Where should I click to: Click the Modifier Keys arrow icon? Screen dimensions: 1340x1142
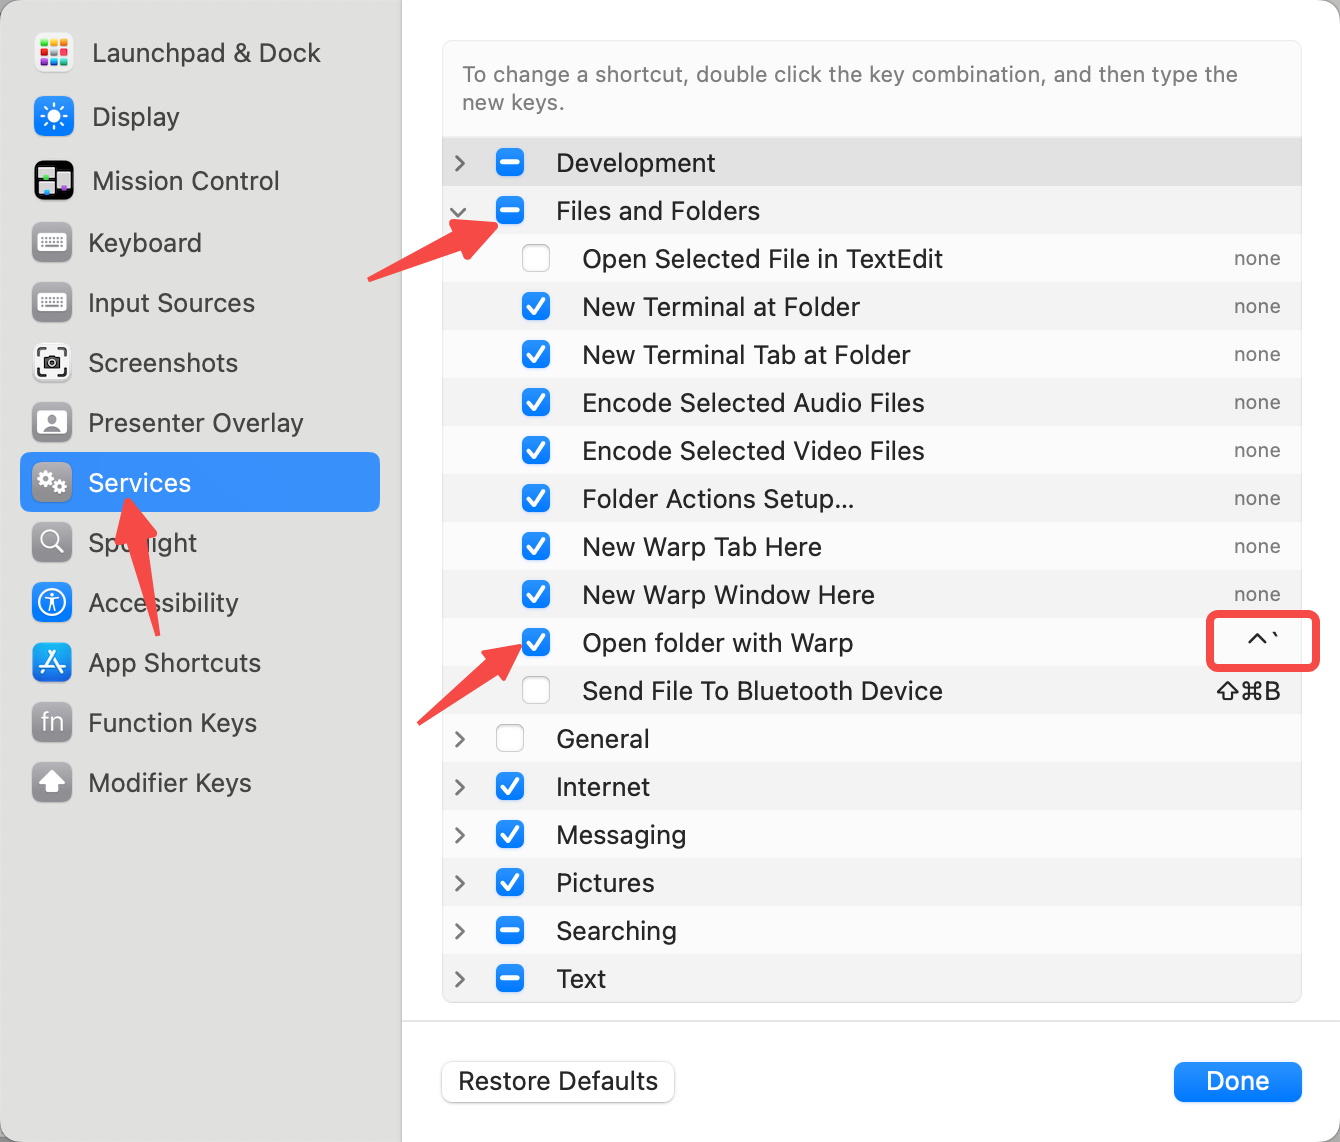pyautogui.click(x=52, y=782)
